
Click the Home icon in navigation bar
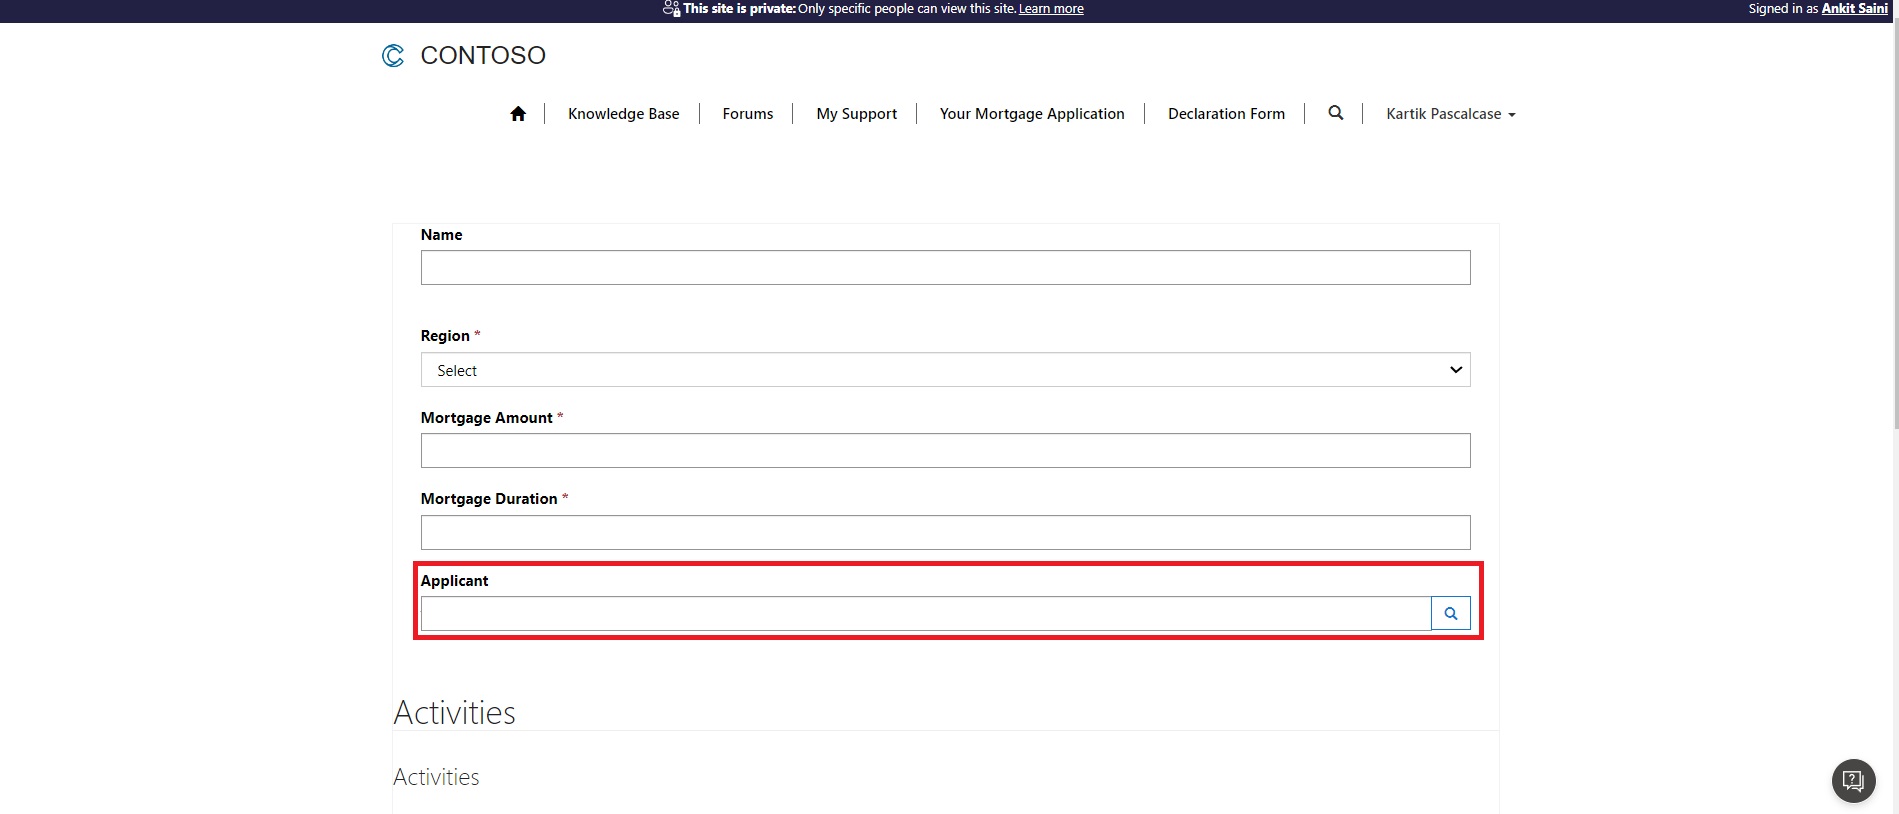tap(517, 114)
